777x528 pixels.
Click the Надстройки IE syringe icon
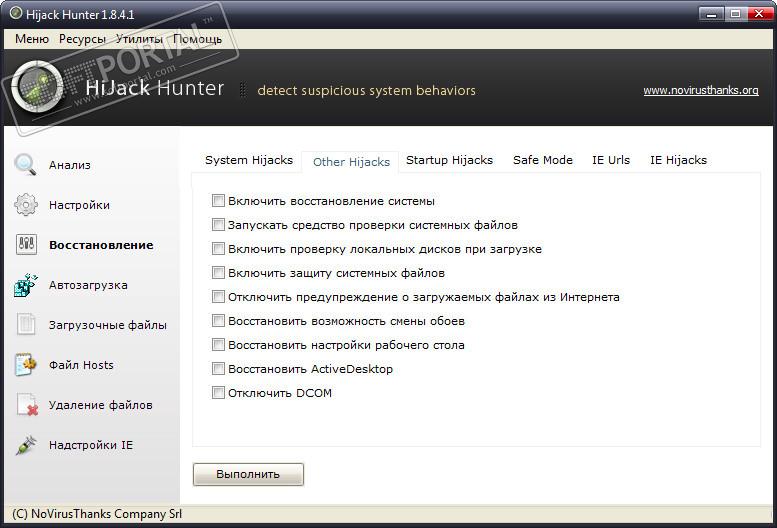(x=26, y=445)
